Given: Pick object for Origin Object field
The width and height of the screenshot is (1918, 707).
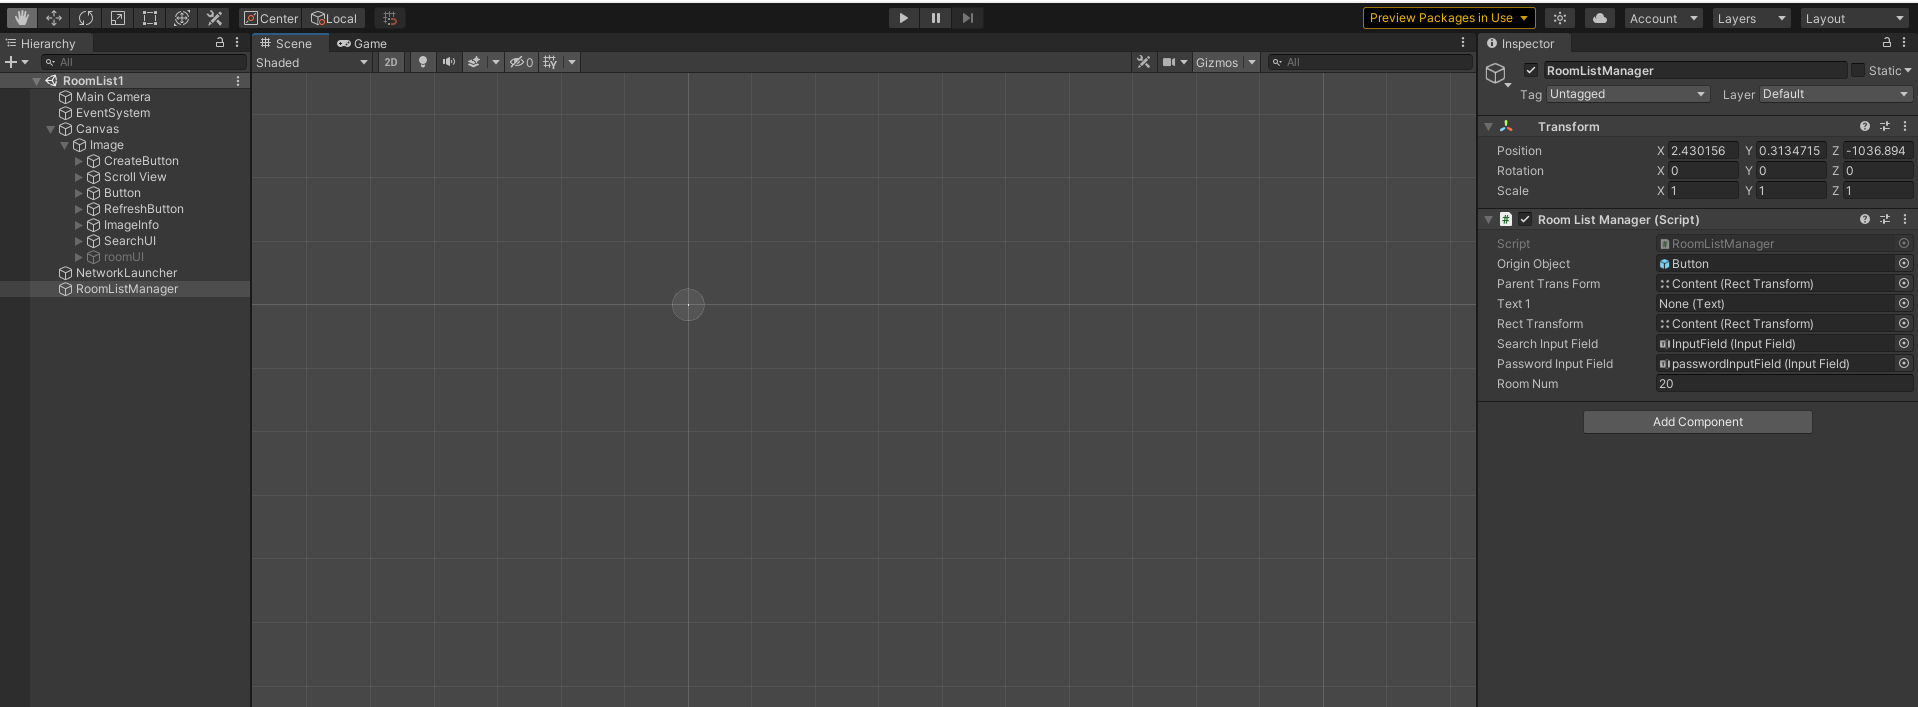Looking at the screenshot, I should coord(1904,264).
